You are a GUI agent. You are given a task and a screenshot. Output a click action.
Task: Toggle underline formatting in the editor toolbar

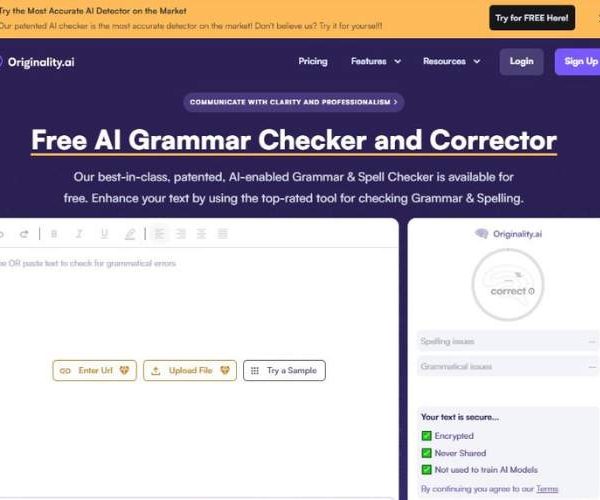click(104, 234)
